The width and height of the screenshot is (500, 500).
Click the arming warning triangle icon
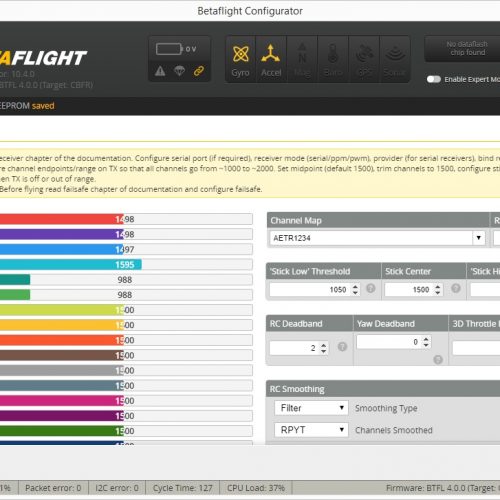tap(160, 71)
